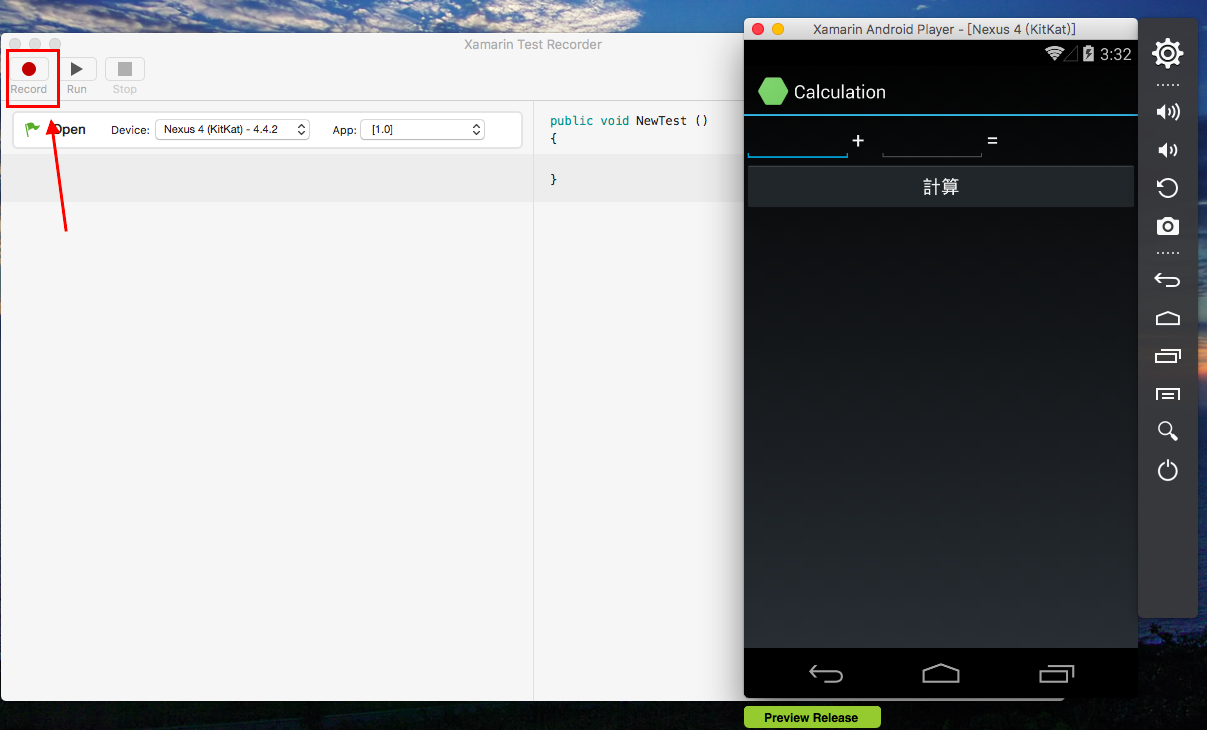Click the Wi-Fi icon in the Android status bar
Image resolution: width=1207 pixels, height=730 pixels.
[1054, 53]
